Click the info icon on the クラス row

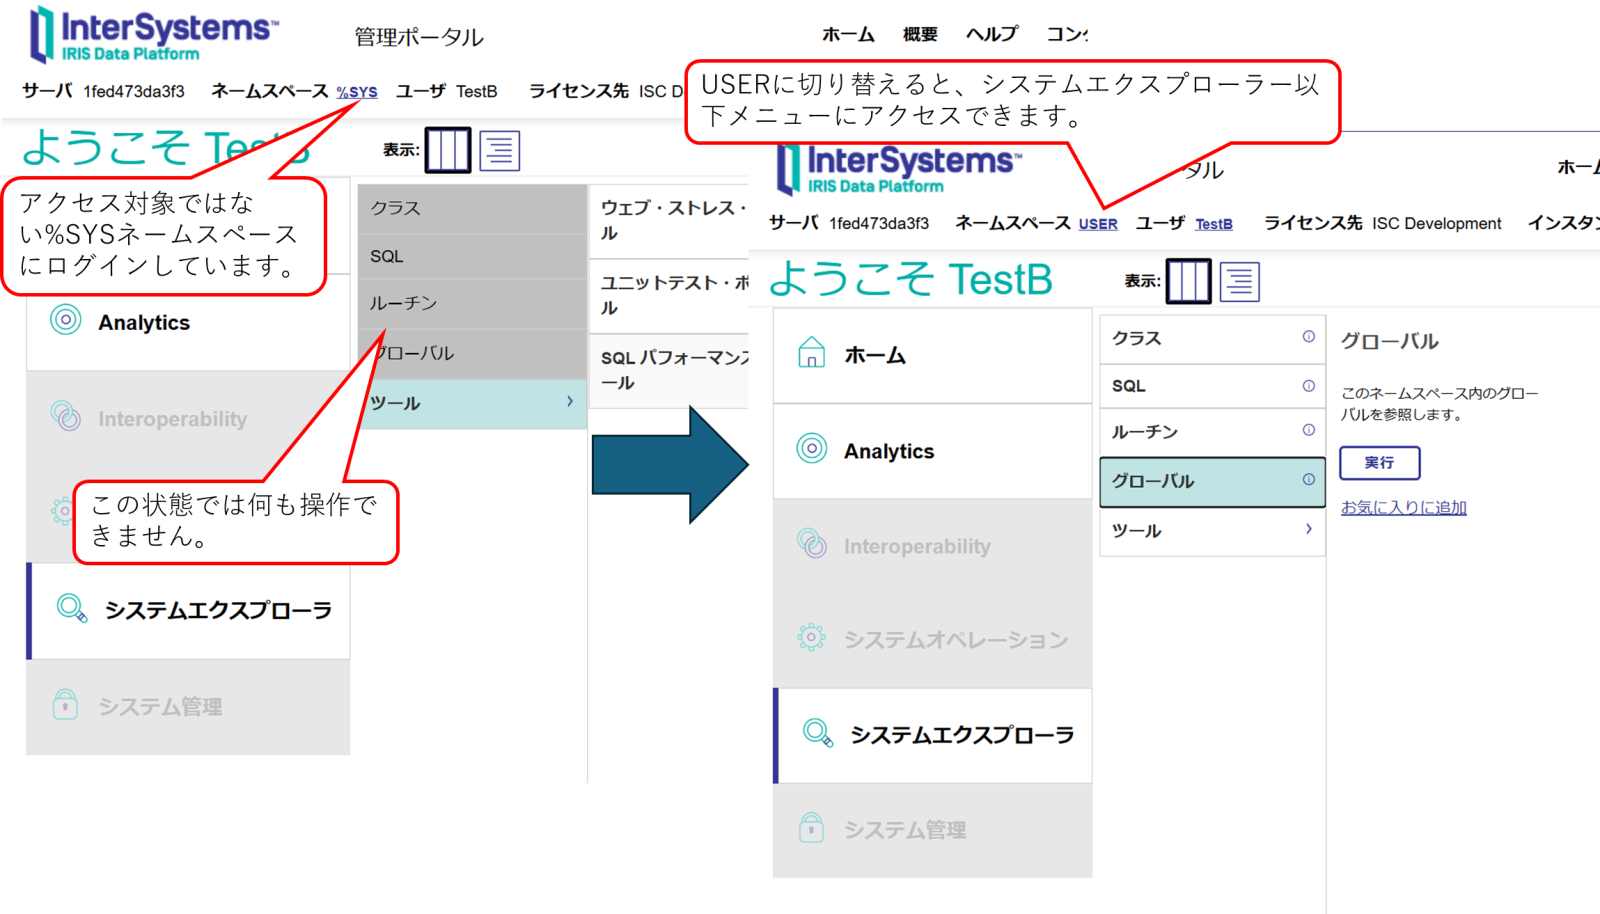point(1308,337)
